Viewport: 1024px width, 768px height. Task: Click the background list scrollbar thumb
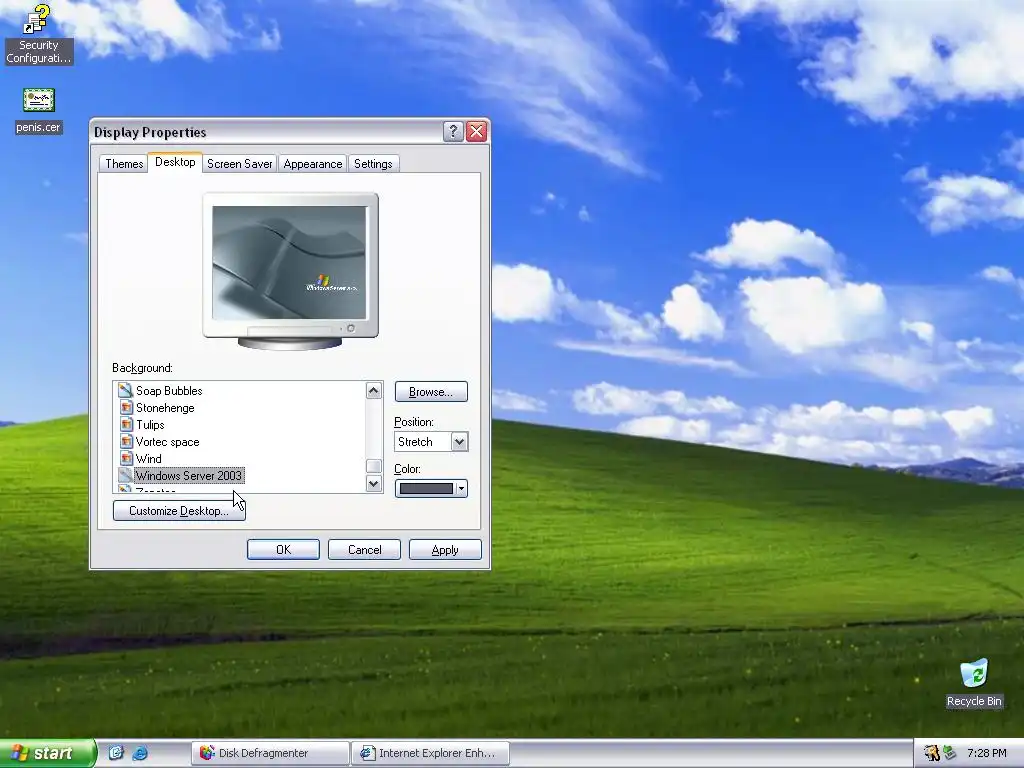coord(374,466)
